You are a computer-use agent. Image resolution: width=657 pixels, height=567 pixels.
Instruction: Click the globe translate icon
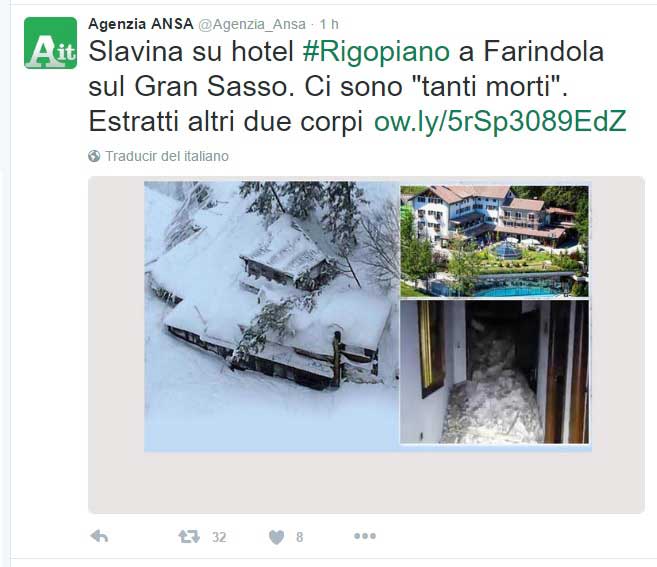[94, 156]
